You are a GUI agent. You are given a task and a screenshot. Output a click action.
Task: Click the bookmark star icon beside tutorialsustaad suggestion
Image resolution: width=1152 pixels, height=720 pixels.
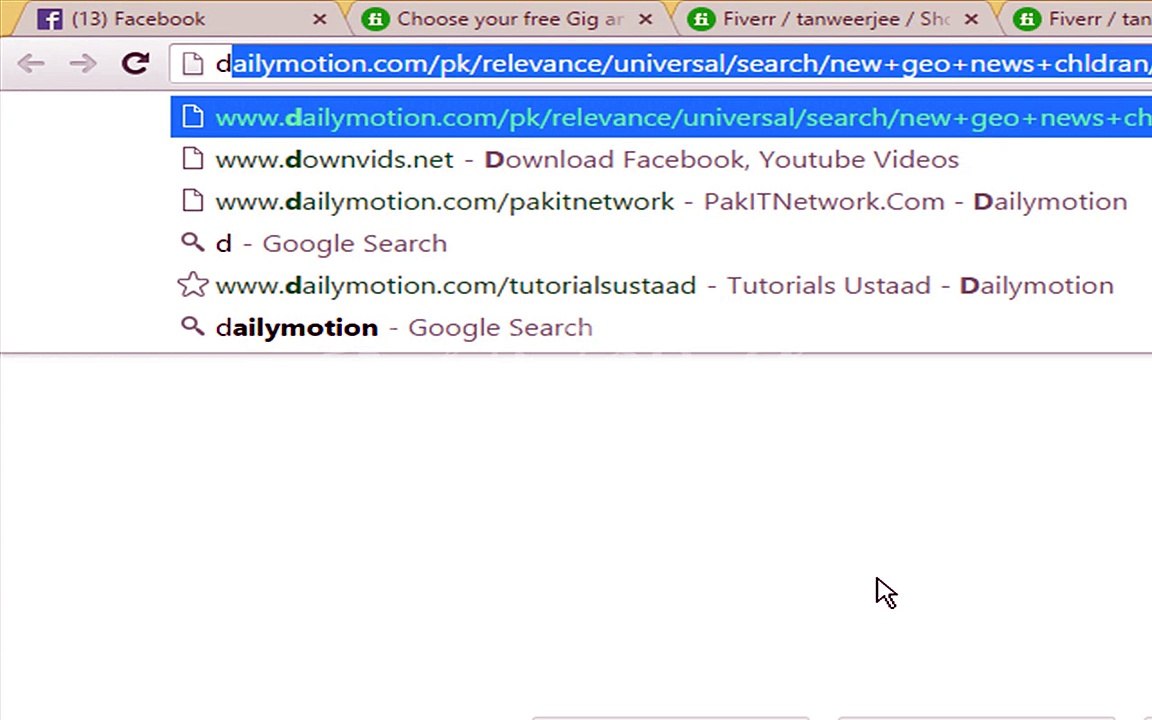coord(192,284)
